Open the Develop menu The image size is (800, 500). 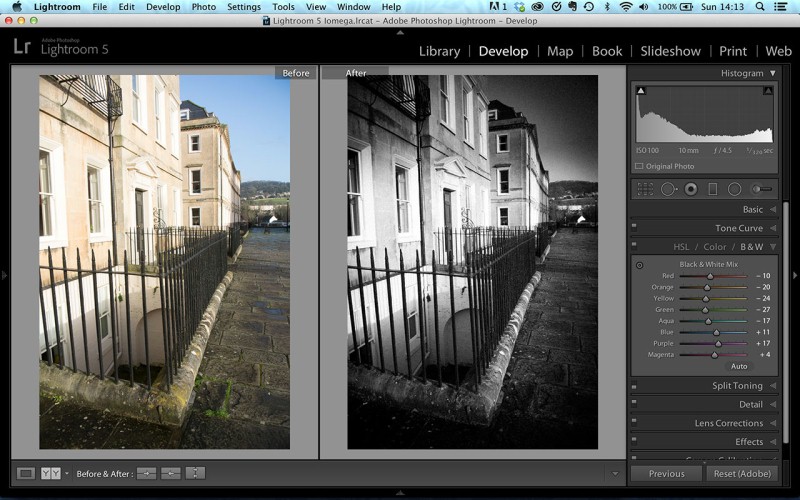163,7
